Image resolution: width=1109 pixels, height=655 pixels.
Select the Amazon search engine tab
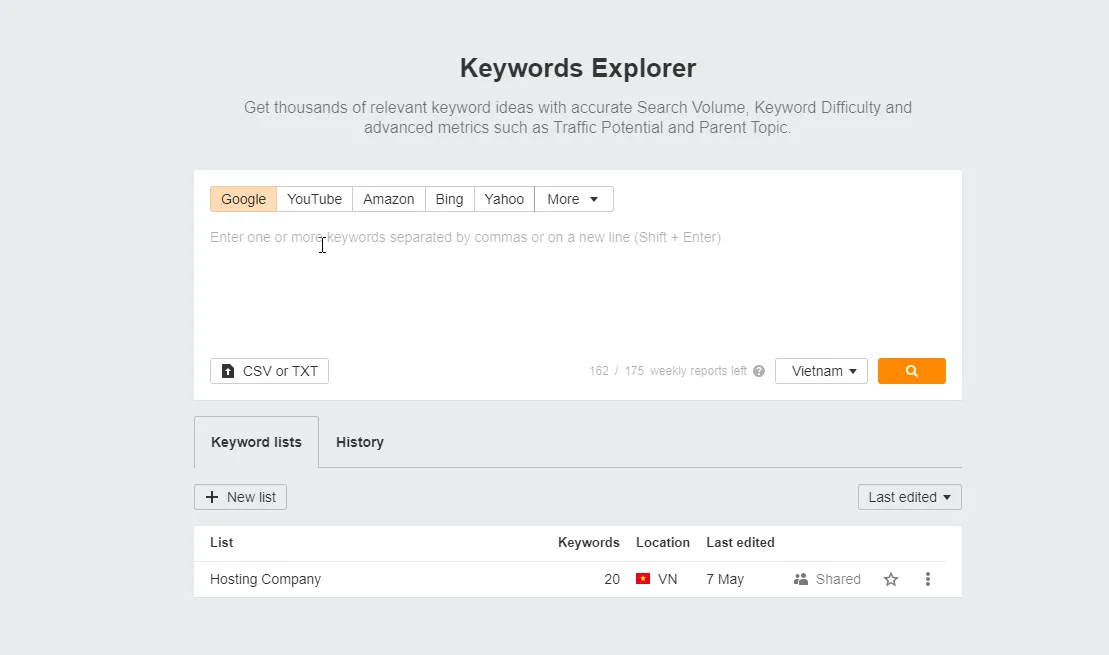click(x=388, y=199)
